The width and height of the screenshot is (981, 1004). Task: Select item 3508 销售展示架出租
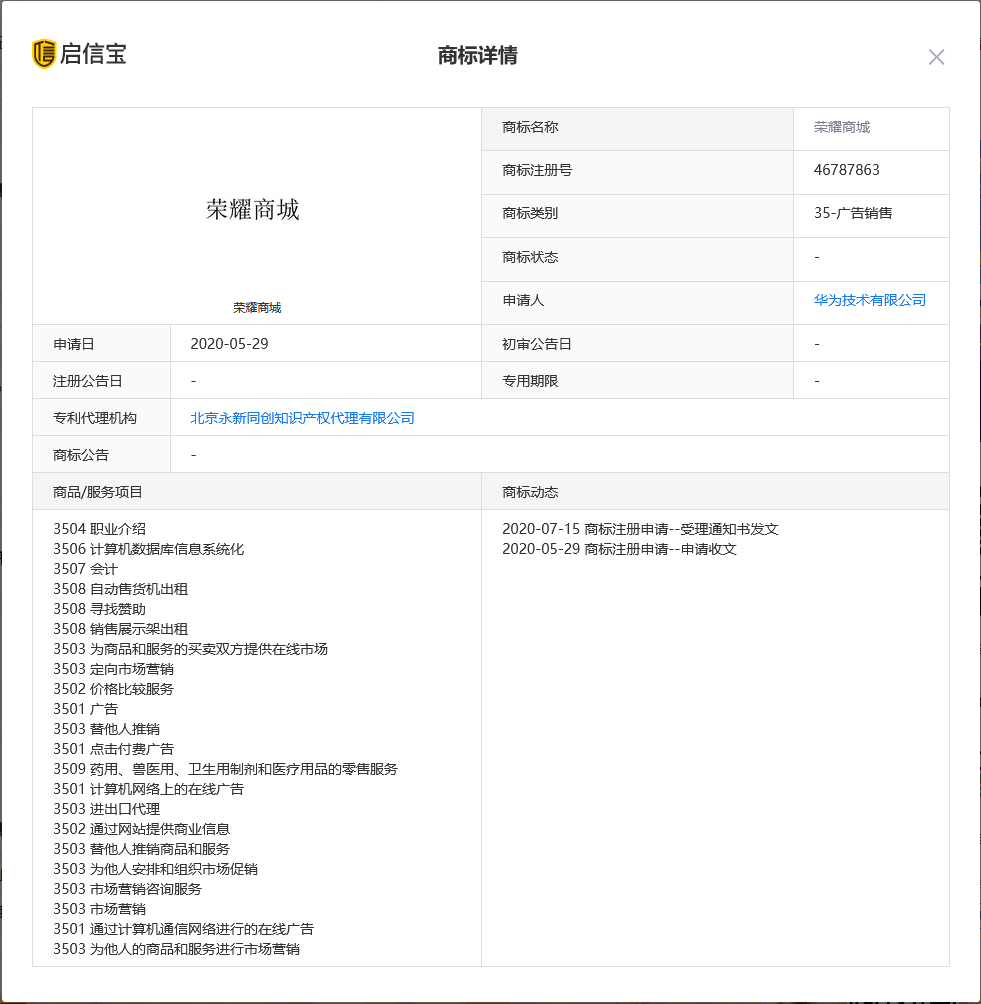[x=120, y=629]
